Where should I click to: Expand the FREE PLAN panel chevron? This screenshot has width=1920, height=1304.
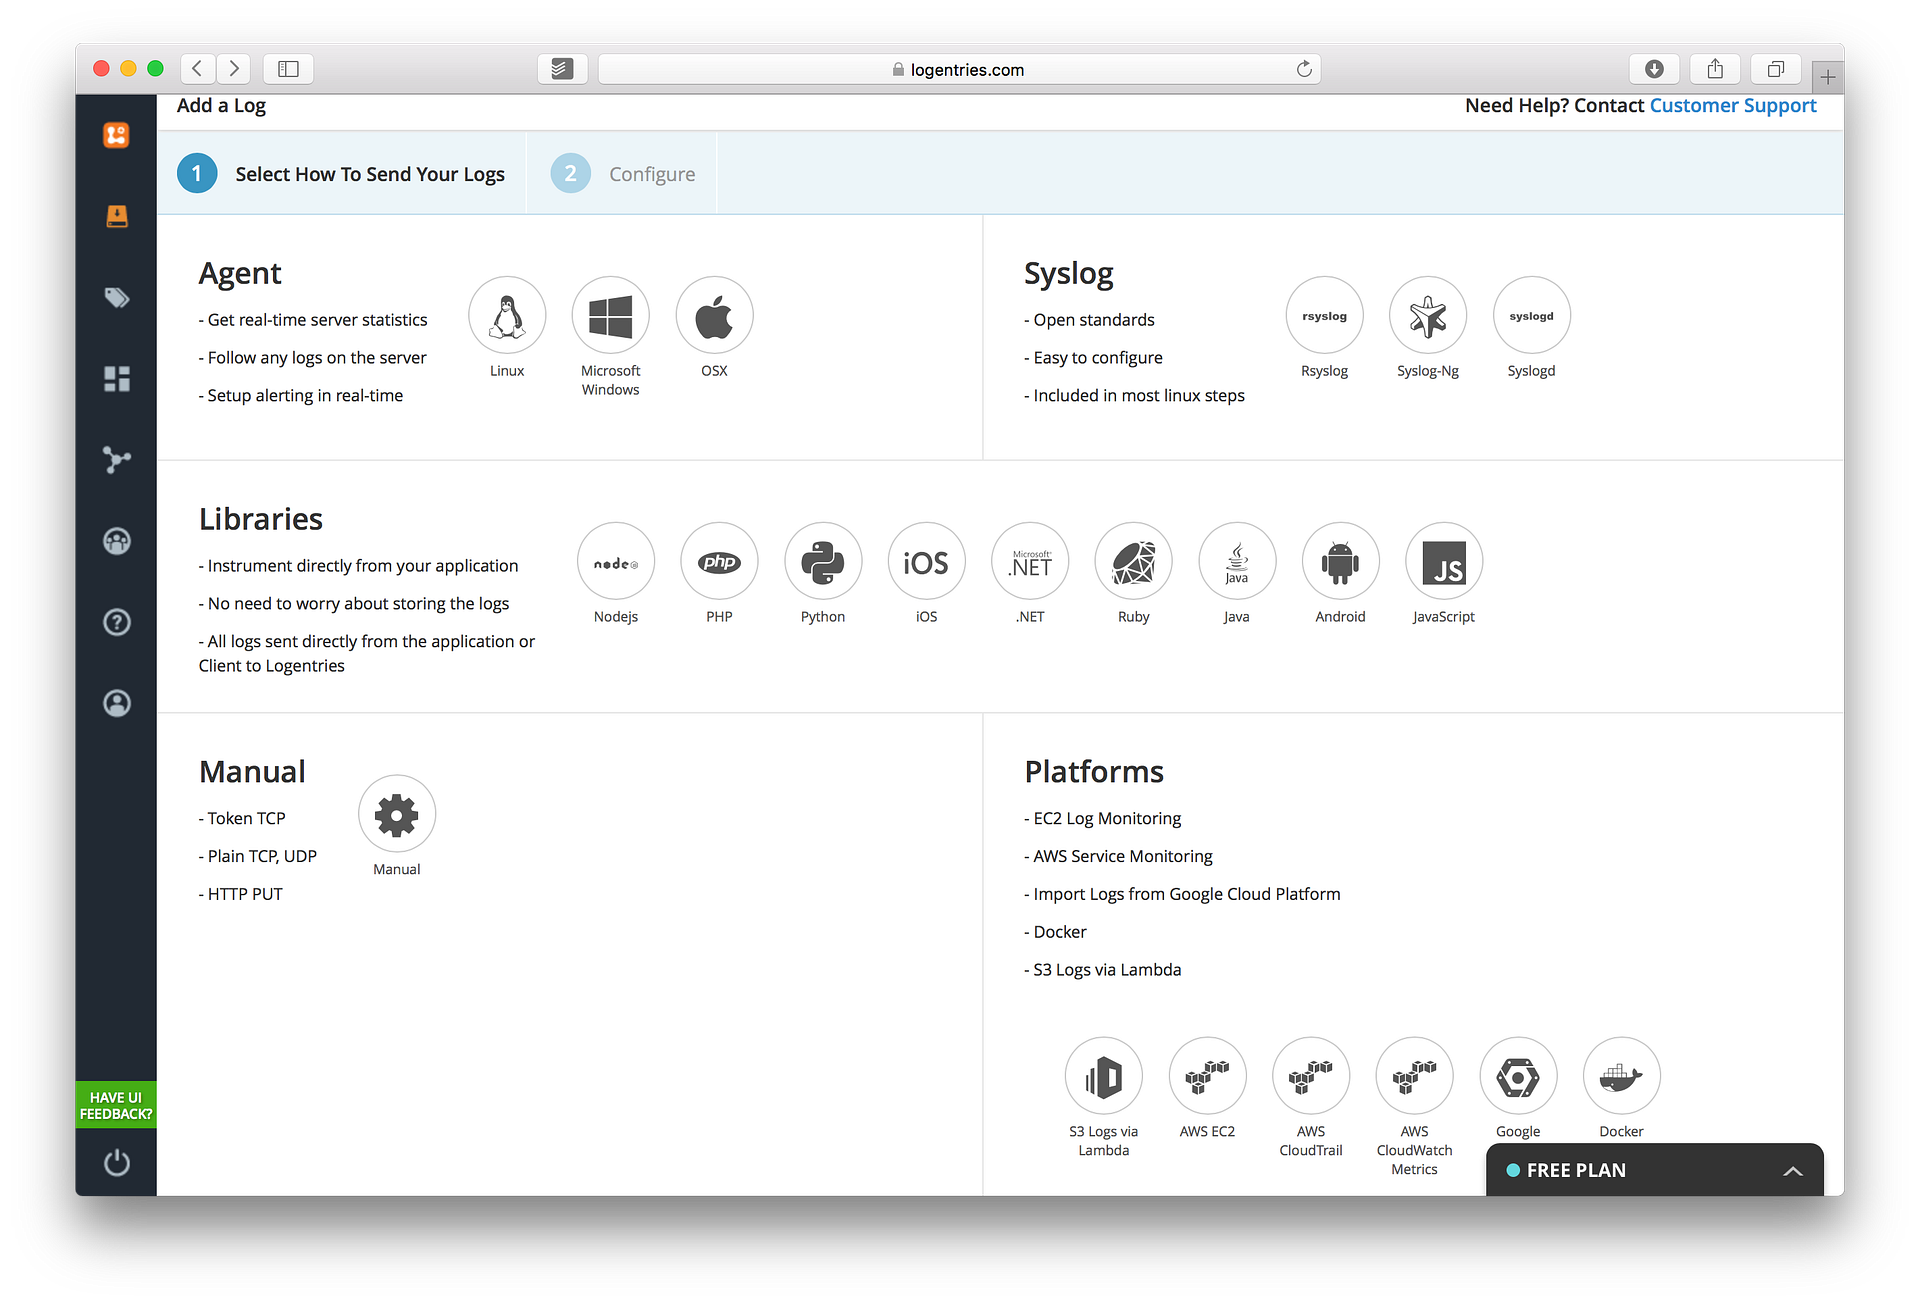click(x=1792, y=1171)
